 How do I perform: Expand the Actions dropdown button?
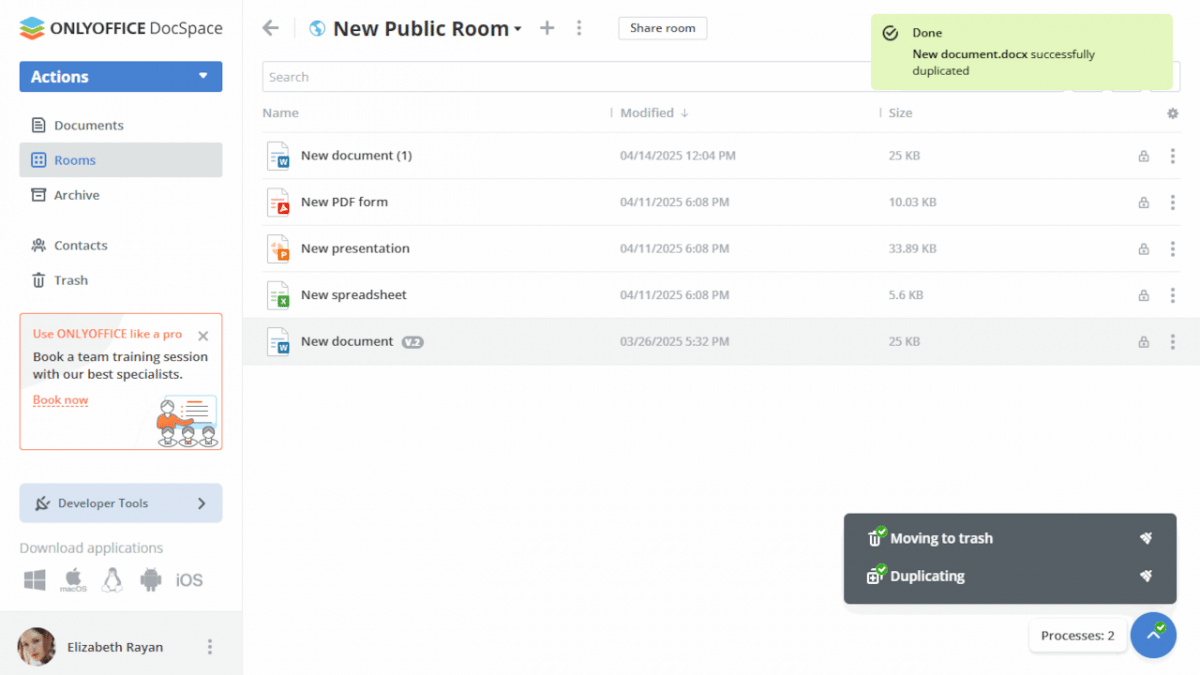(120, 77)
